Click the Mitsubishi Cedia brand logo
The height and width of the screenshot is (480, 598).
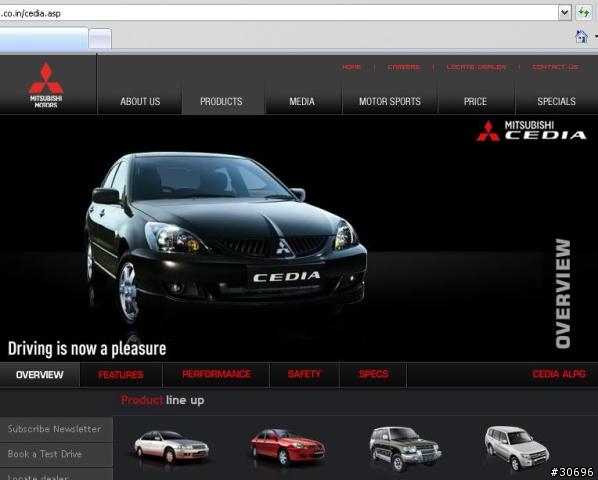coord(531,131)
